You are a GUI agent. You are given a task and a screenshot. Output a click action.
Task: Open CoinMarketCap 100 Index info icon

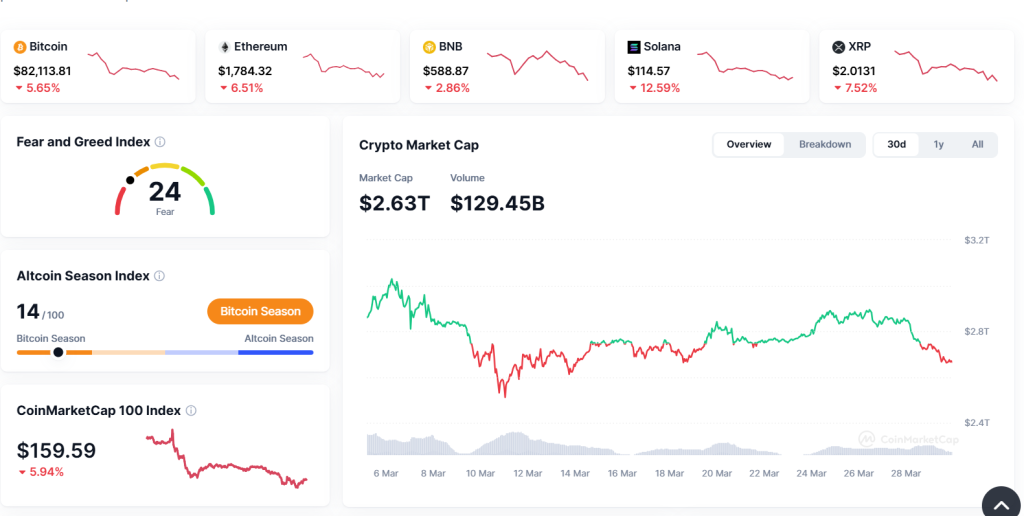tap(191, 410)
